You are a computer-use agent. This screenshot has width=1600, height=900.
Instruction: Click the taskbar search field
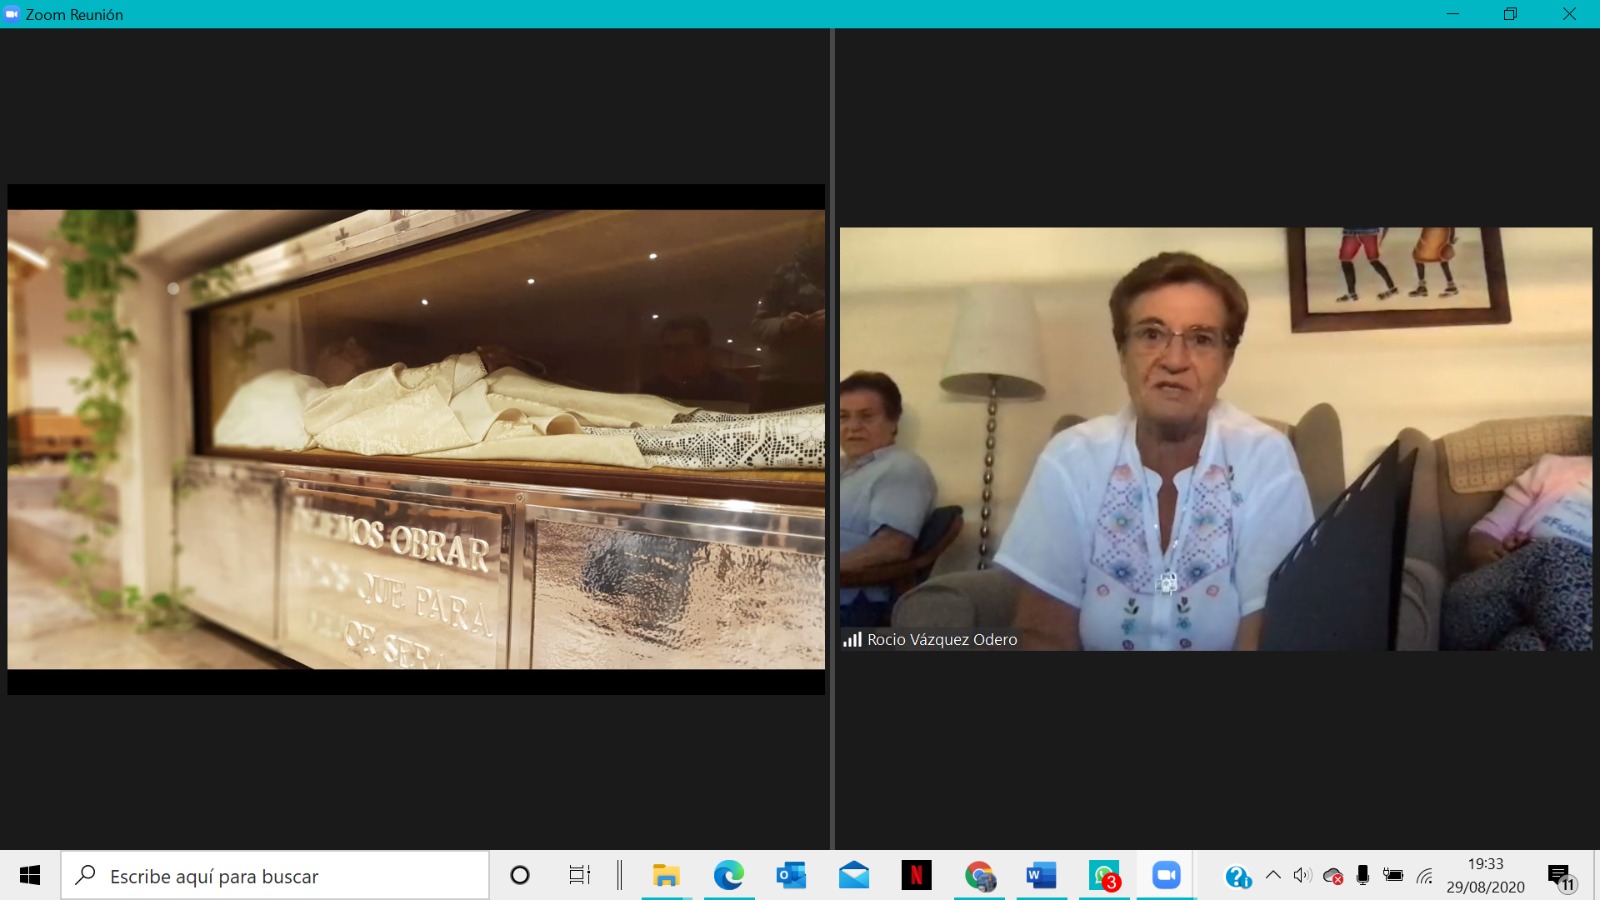tap(275, 876)
